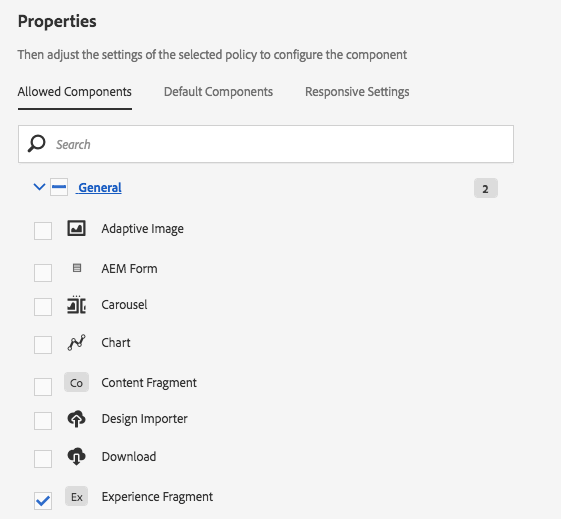Click the Download cloud icon
561x519 pixels.
[76, 457]
